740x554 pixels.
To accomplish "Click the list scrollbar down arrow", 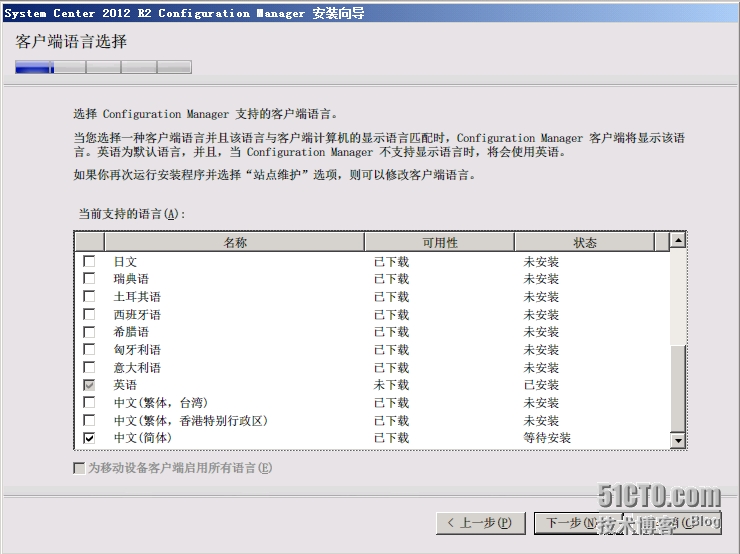I will pyautogui.click(x=678, y=441).
